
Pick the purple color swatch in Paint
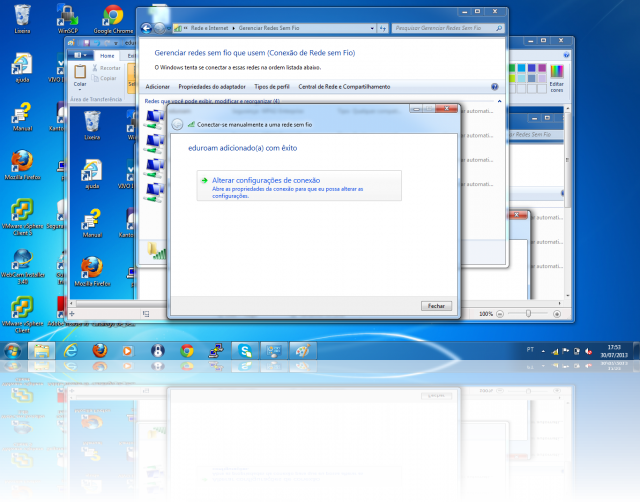tap(542, 68)
